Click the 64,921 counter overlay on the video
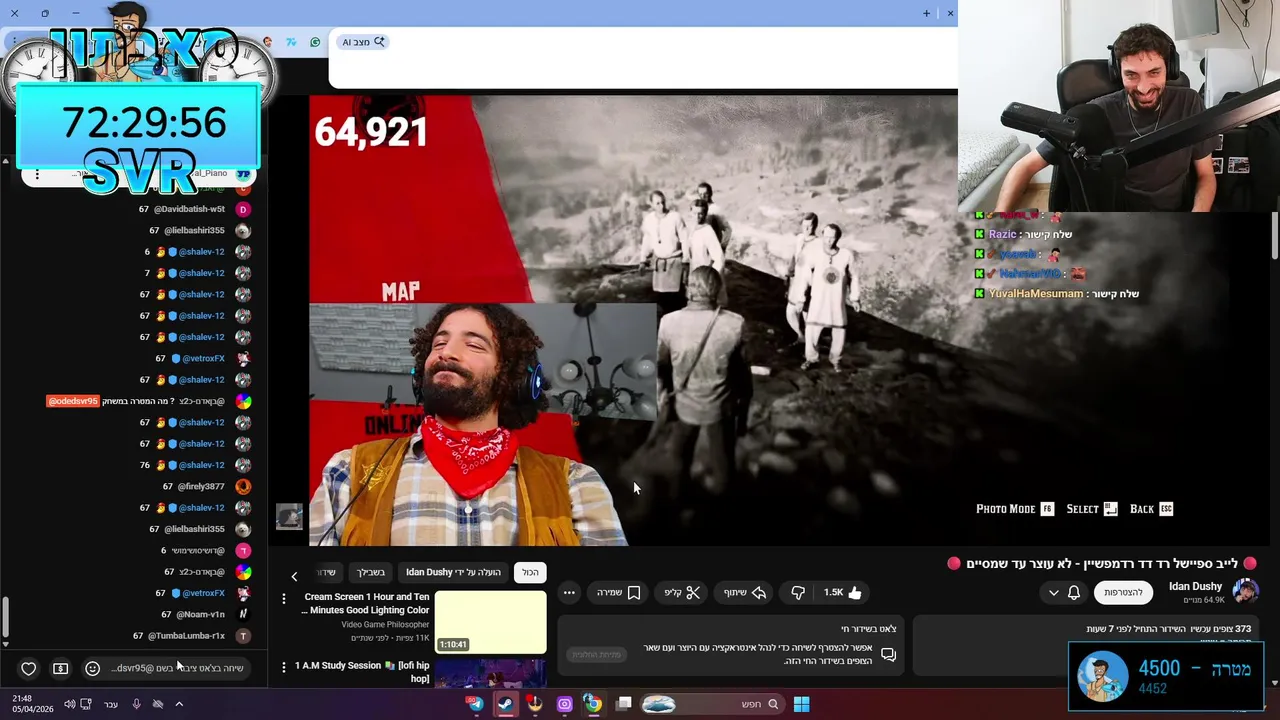Screen dimensions: 1280x720 point(371,132)
